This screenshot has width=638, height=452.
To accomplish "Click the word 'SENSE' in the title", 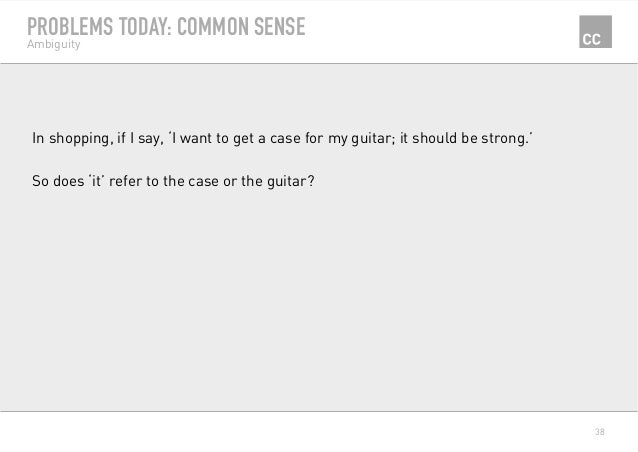I will click(x=280, y=27).
